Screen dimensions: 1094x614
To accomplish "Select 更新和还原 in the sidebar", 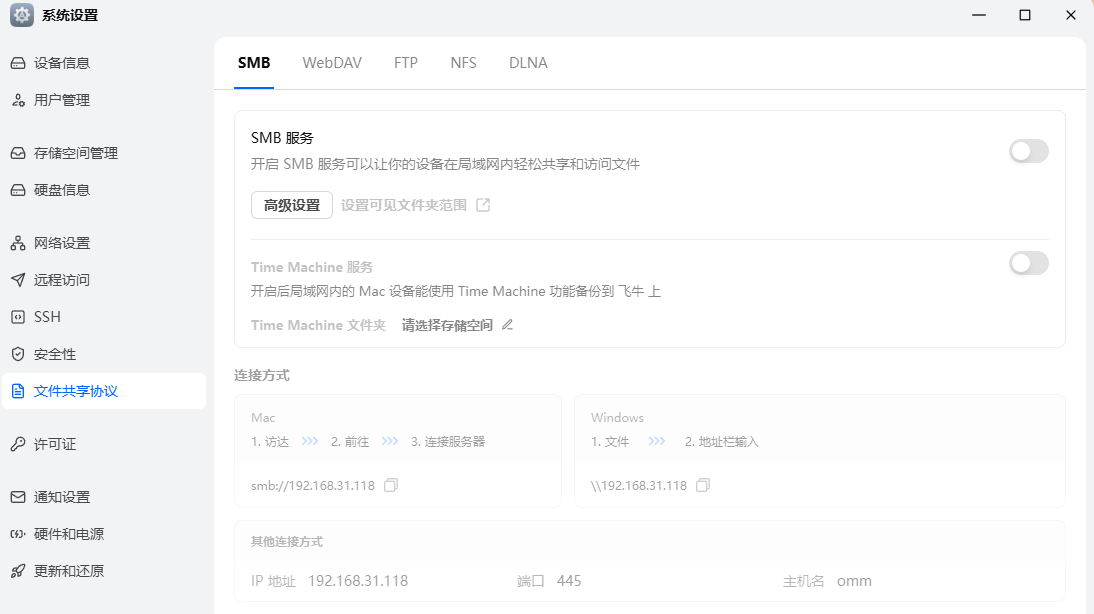I will 63,570.
